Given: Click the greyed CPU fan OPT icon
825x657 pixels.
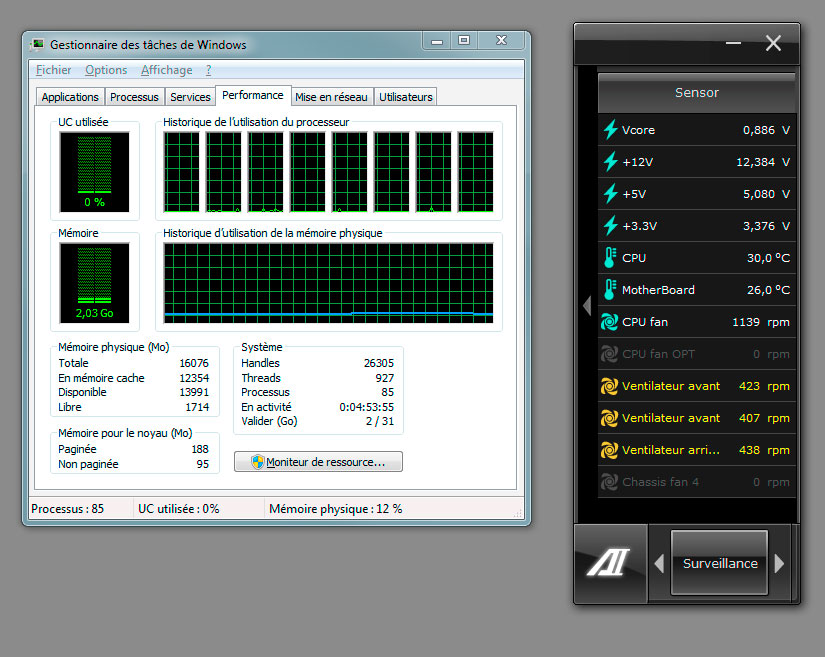Looking at the screenshot, I should point(609,354).
